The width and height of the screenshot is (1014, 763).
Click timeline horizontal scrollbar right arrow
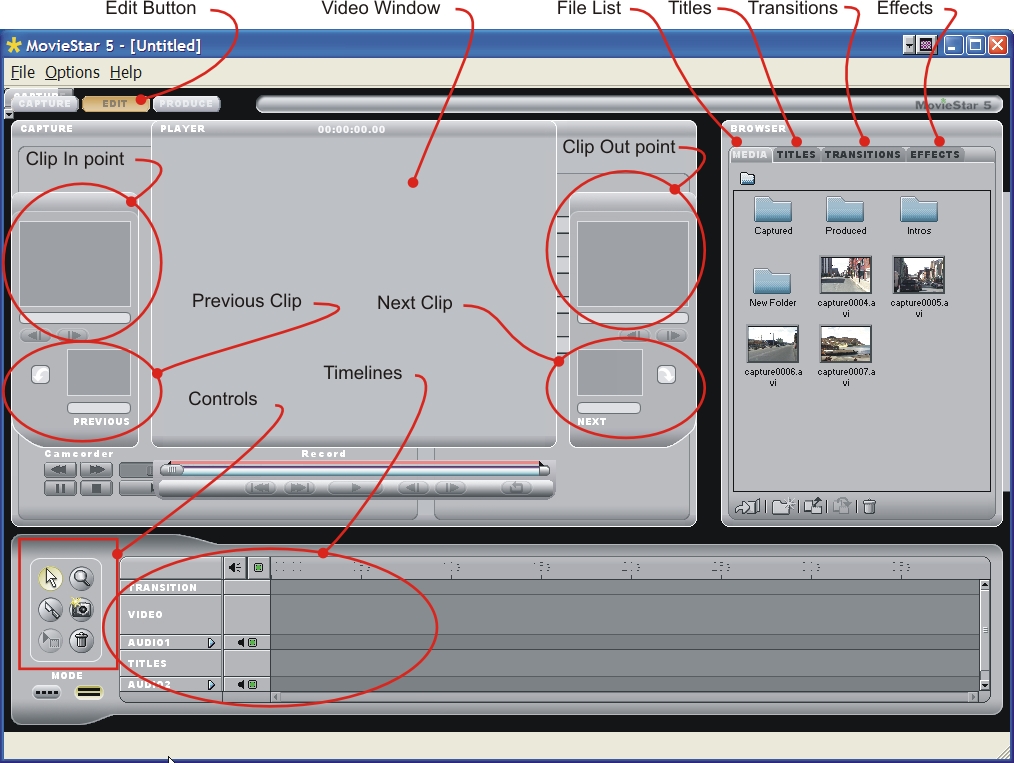coord(973,697)
